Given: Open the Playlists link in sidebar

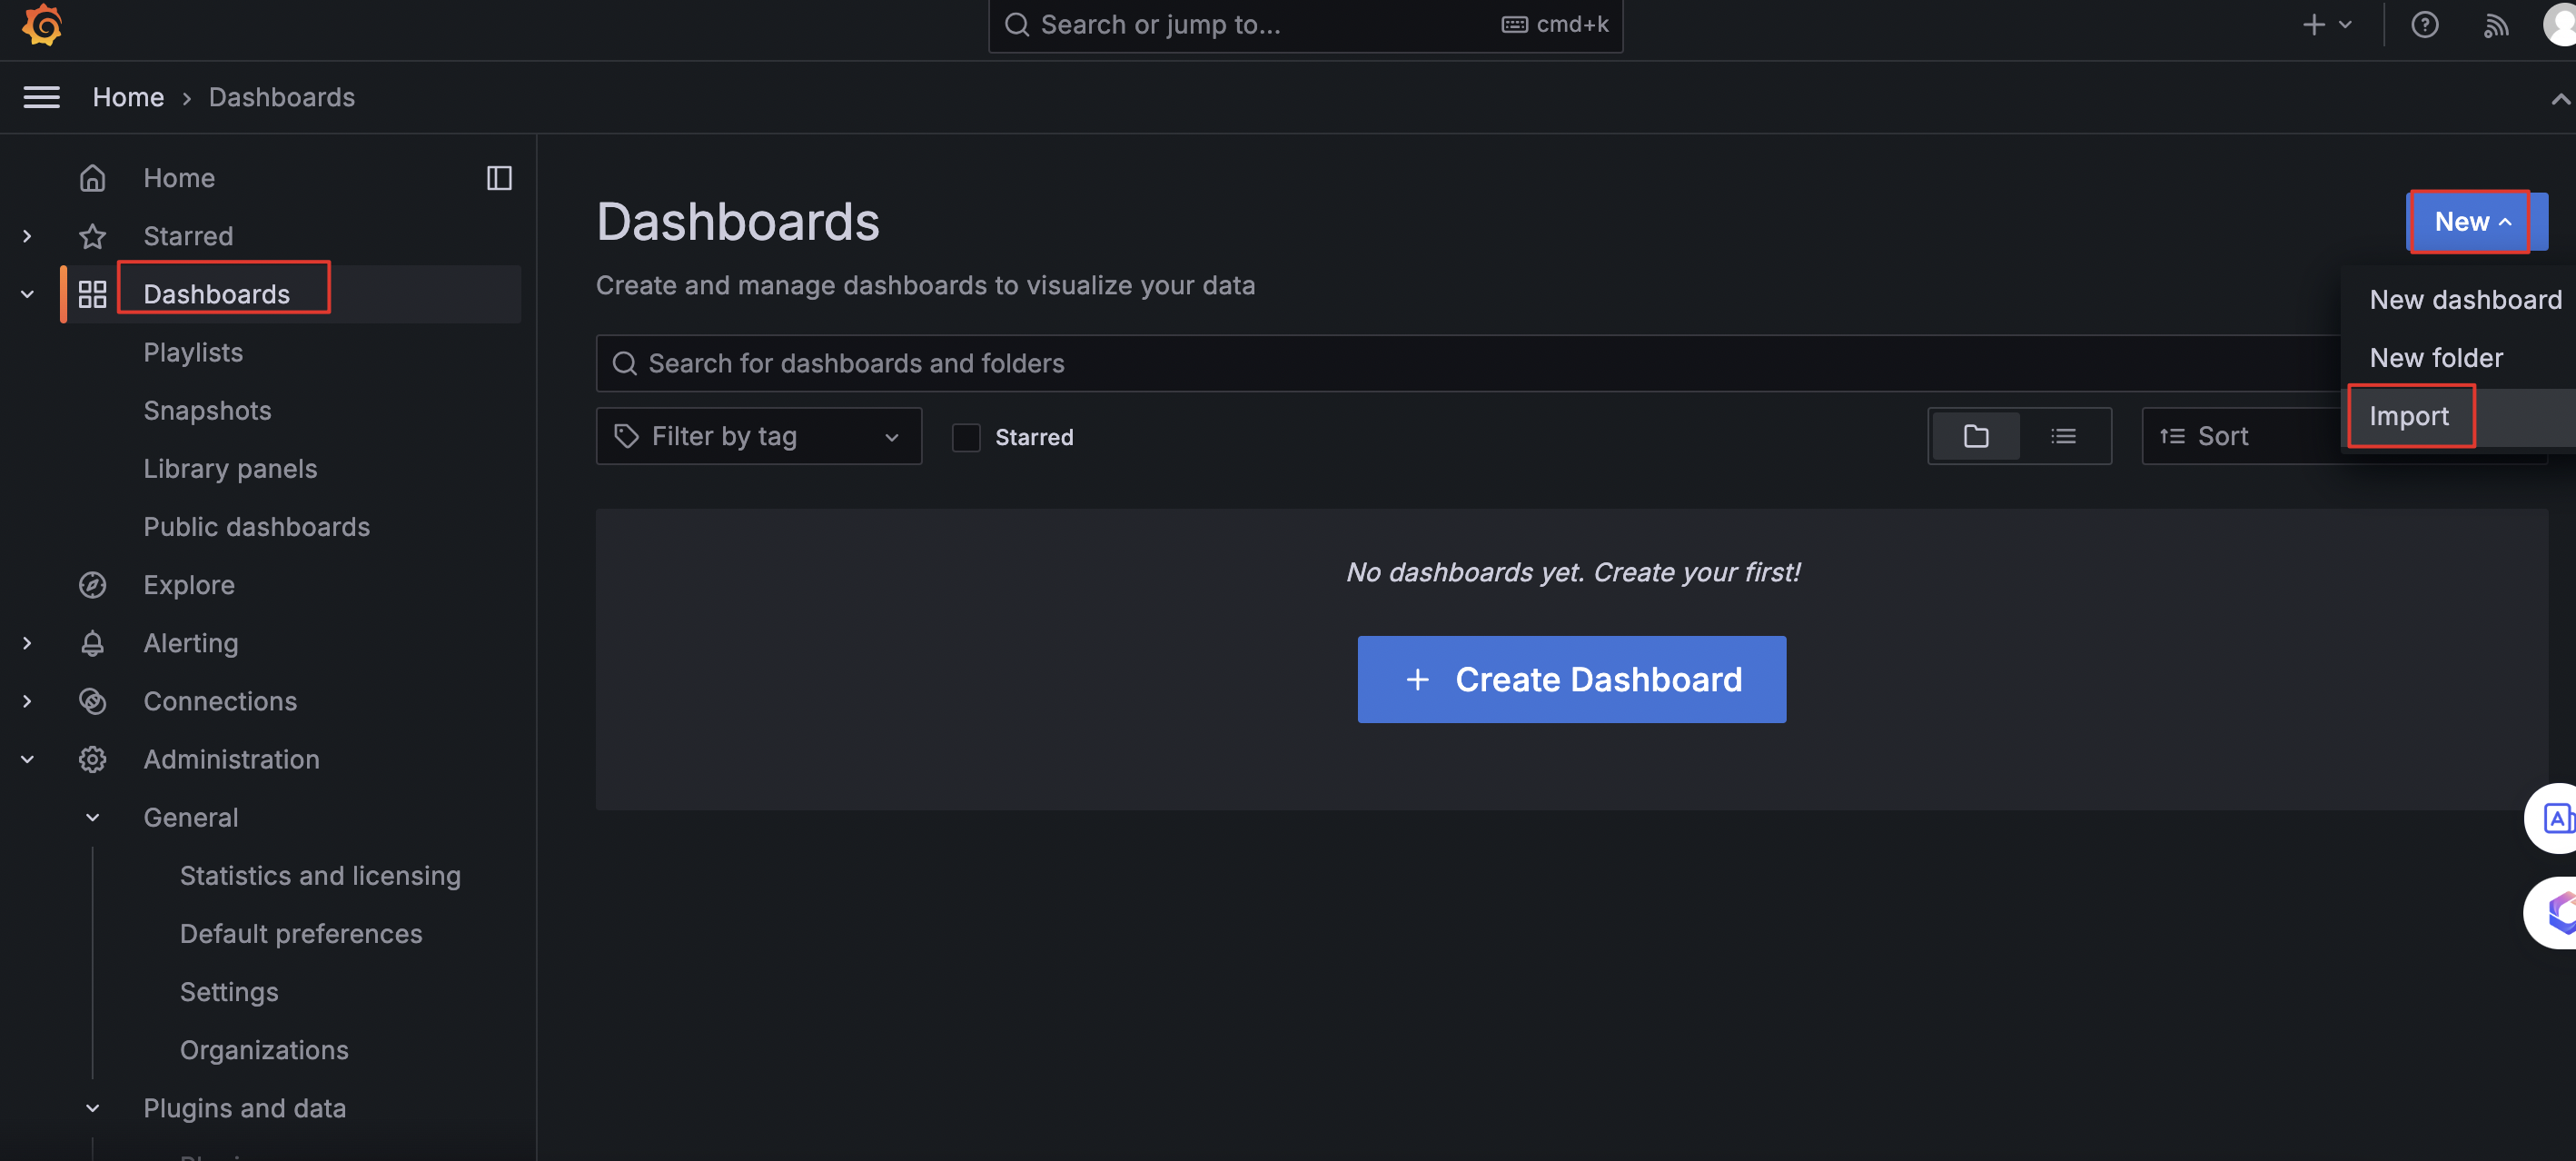Looking at the screenshot, I should (x=193, y=352).
